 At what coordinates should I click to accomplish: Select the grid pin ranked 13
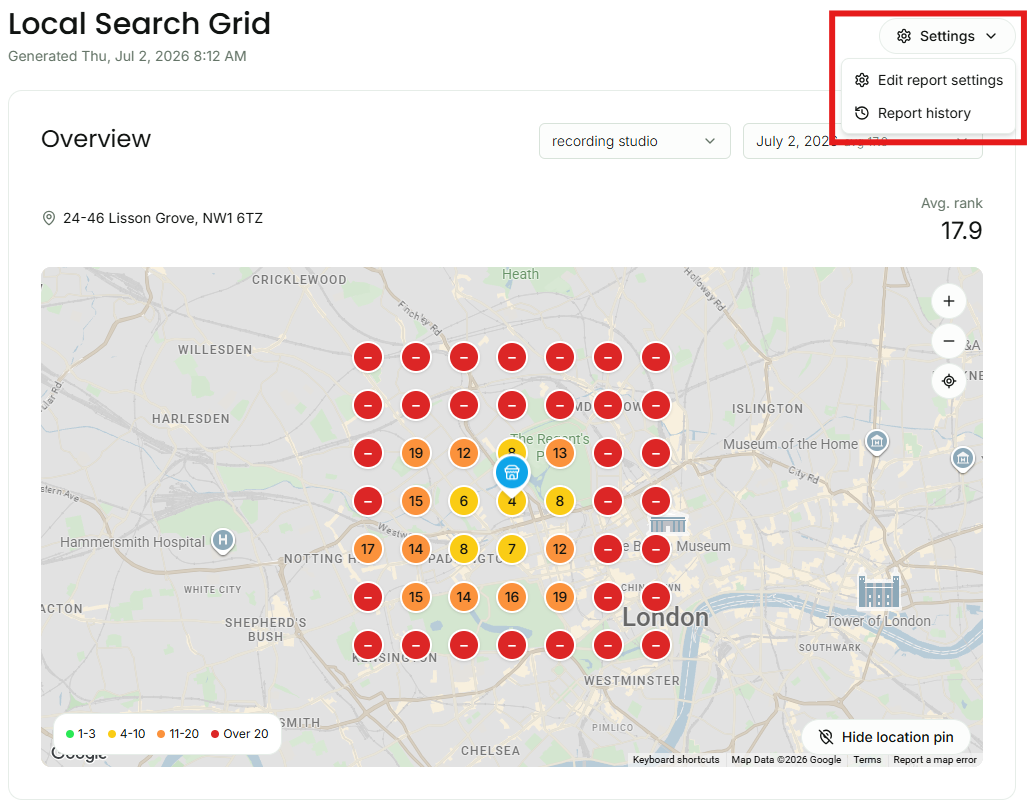click(x=559, y=453)
